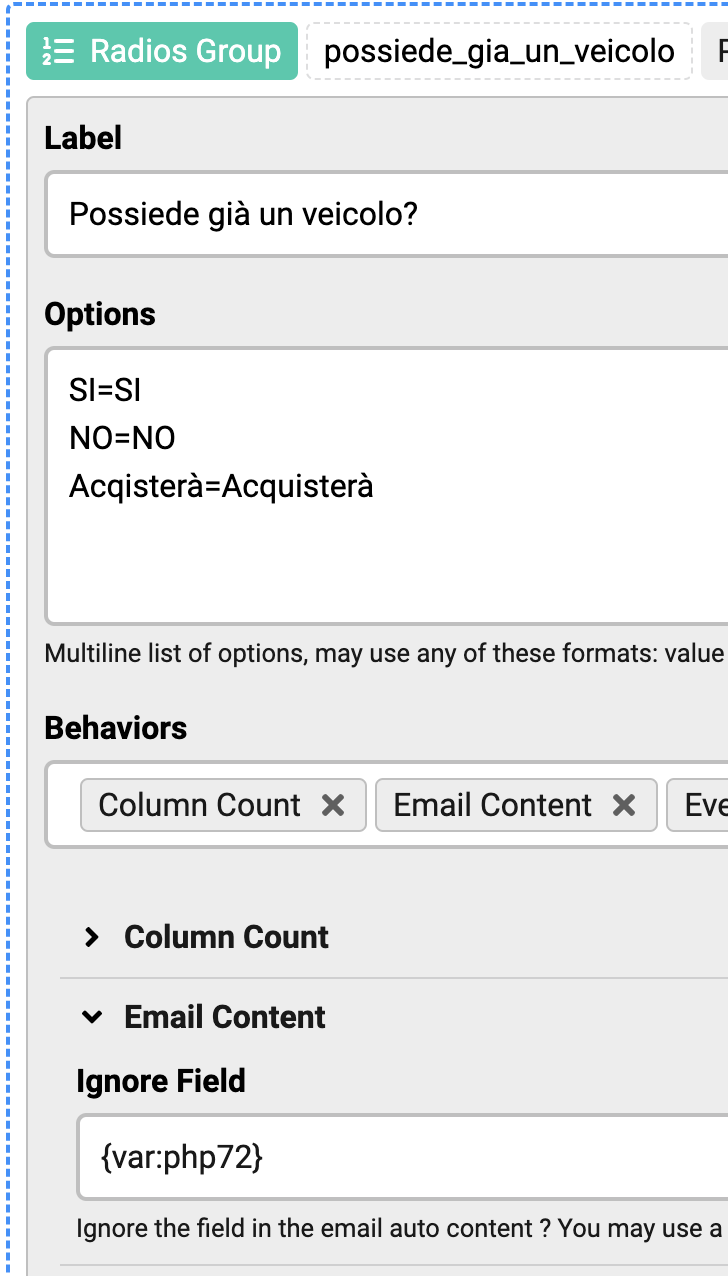Click the Radios Group type badge
This screenshot has height=1276, width=728.
click(162, 51)
